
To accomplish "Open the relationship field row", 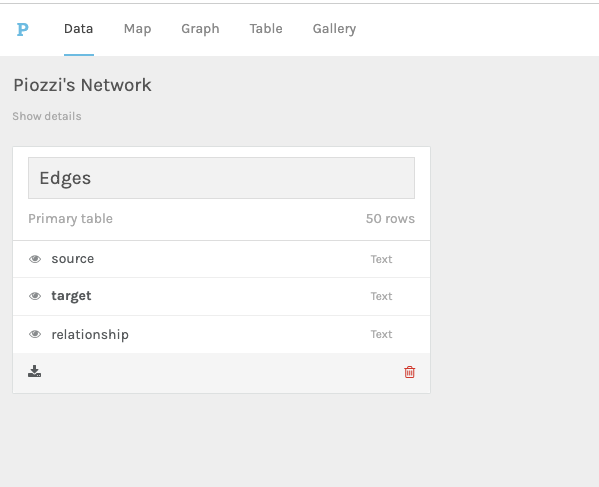I will tap(221, 334).
